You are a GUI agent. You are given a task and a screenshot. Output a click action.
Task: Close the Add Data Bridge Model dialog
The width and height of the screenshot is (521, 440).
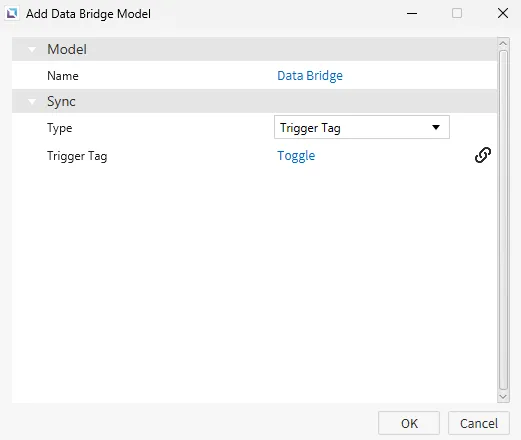[x=503, y=14]
